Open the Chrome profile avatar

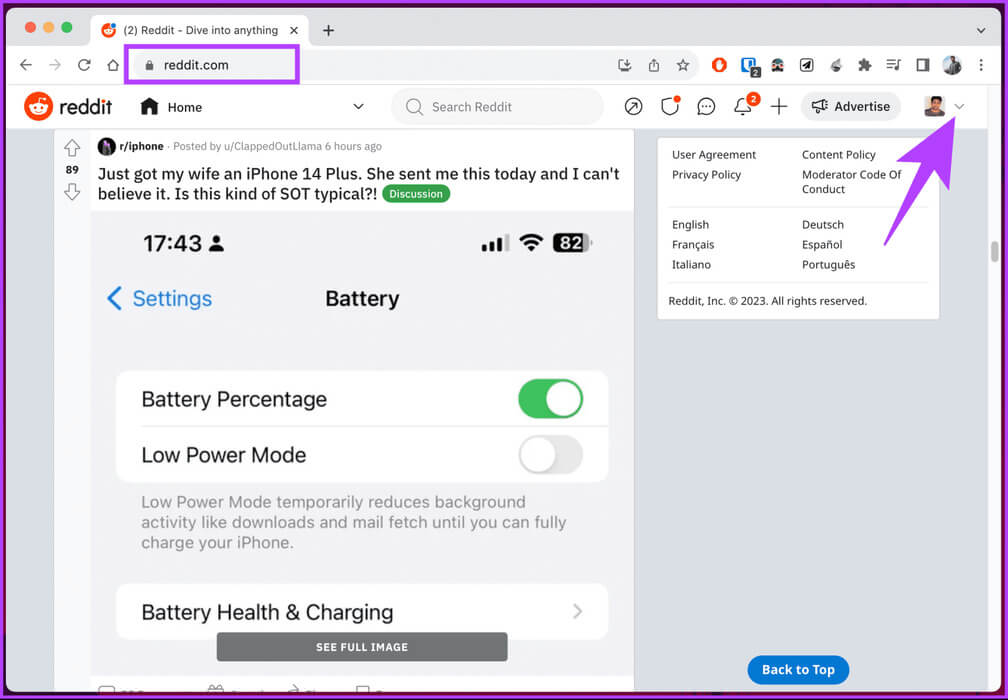[x=952, y=65]
